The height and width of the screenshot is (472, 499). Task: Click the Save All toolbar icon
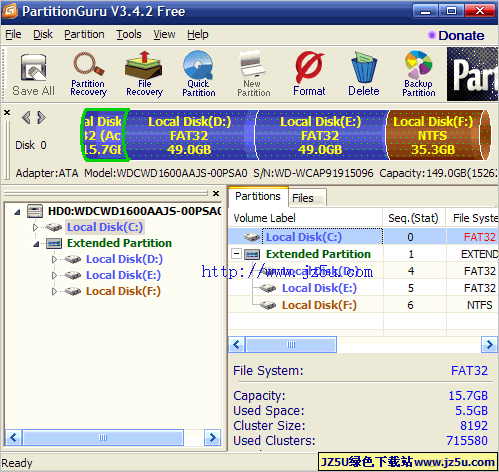coord(33,75)
